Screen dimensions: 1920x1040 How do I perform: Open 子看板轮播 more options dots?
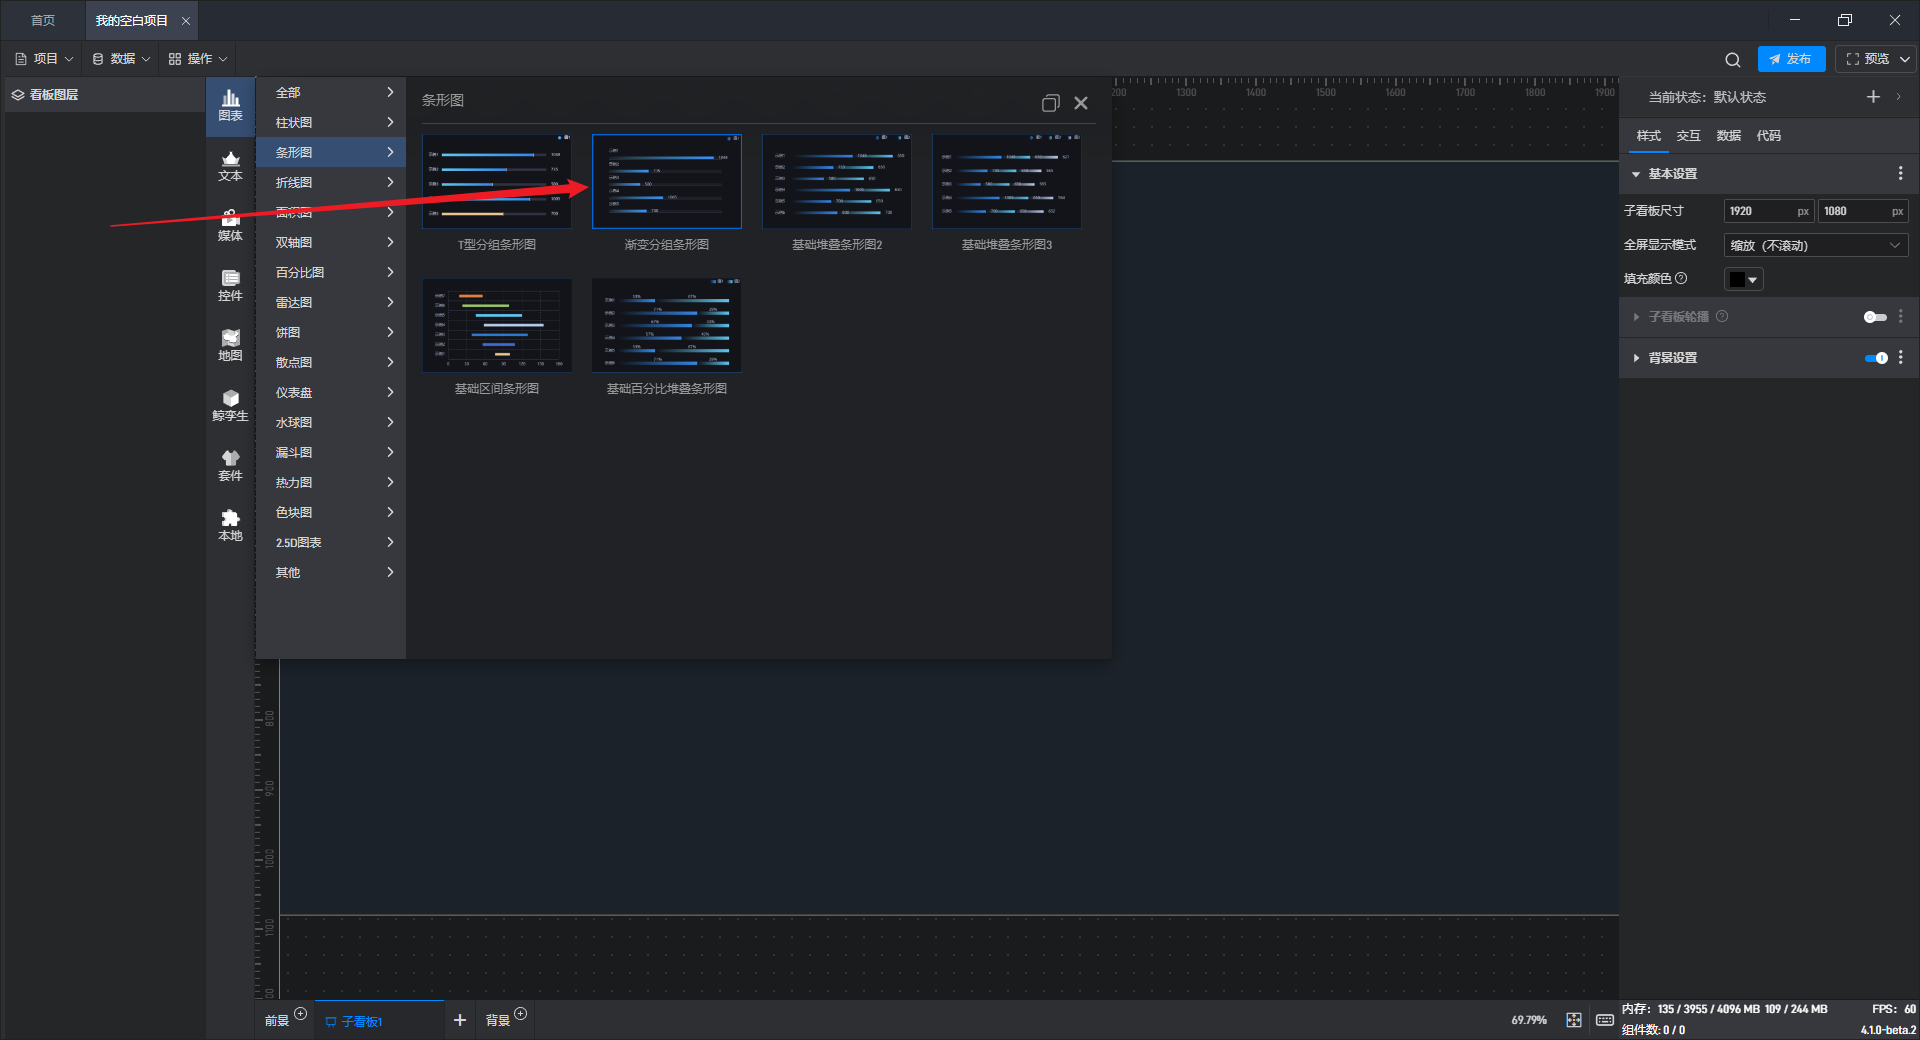pyautogui.click(x=1900, y=317)
